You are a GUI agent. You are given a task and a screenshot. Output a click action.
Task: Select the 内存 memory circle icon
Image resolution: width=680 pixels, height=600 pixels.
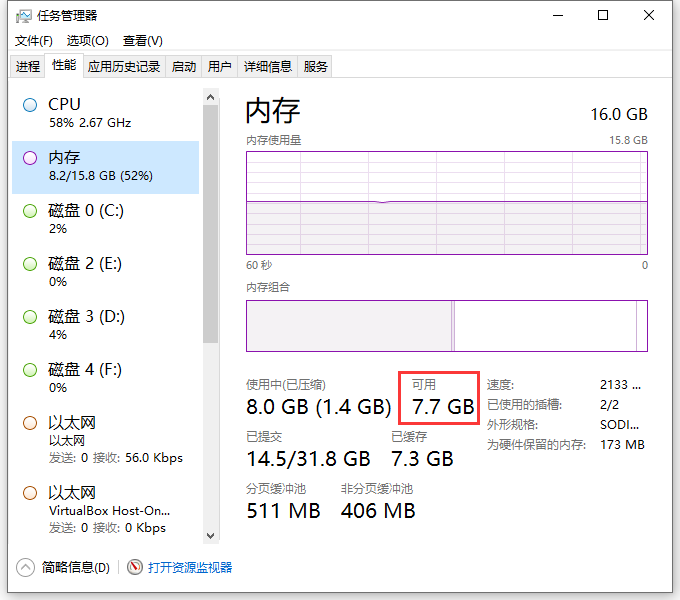coord(30,158)
